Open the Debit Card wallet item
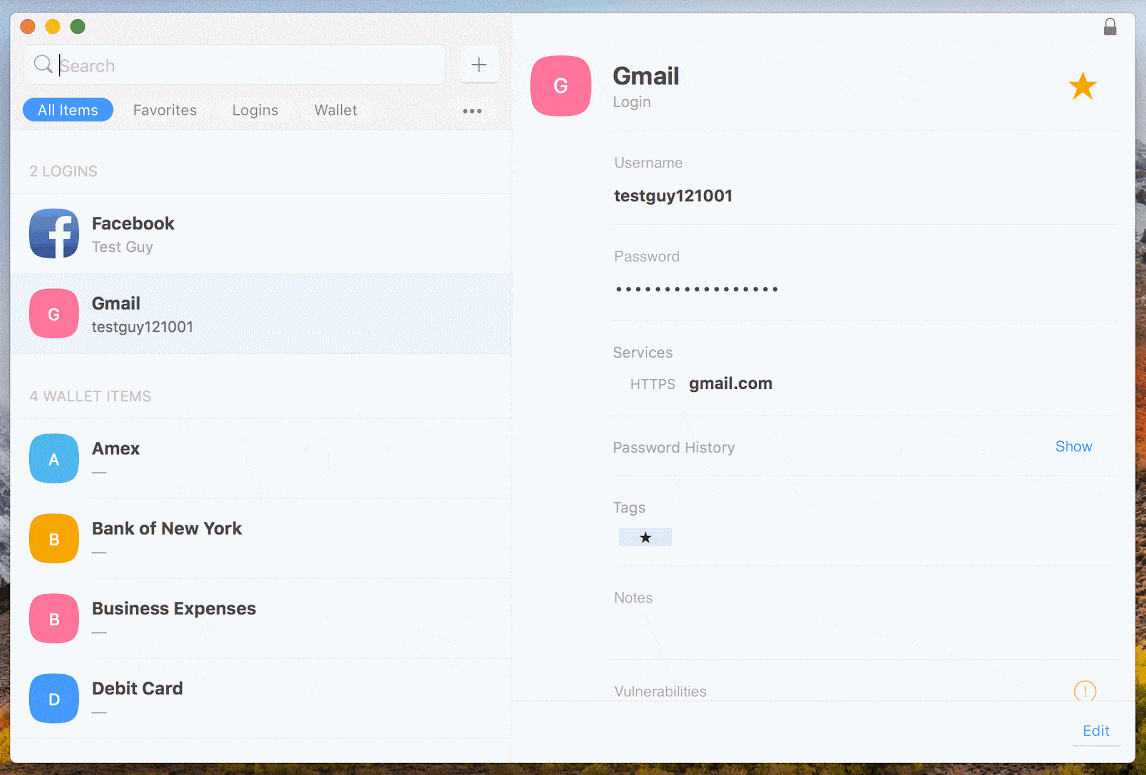Screen dimensions: 1146x775 pyautogui.click(x=261, y=698)
